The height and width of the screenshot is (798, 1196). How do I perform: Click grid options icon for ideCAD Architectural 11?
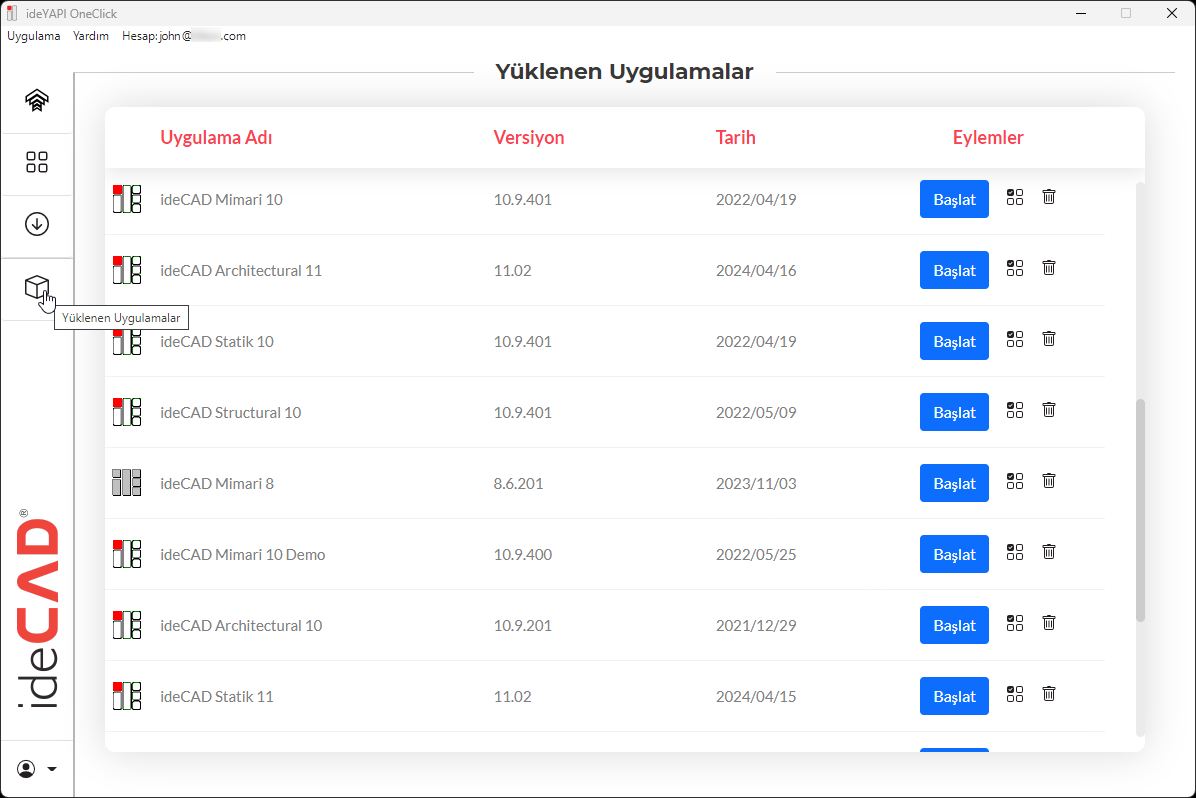pos(1014,268)
